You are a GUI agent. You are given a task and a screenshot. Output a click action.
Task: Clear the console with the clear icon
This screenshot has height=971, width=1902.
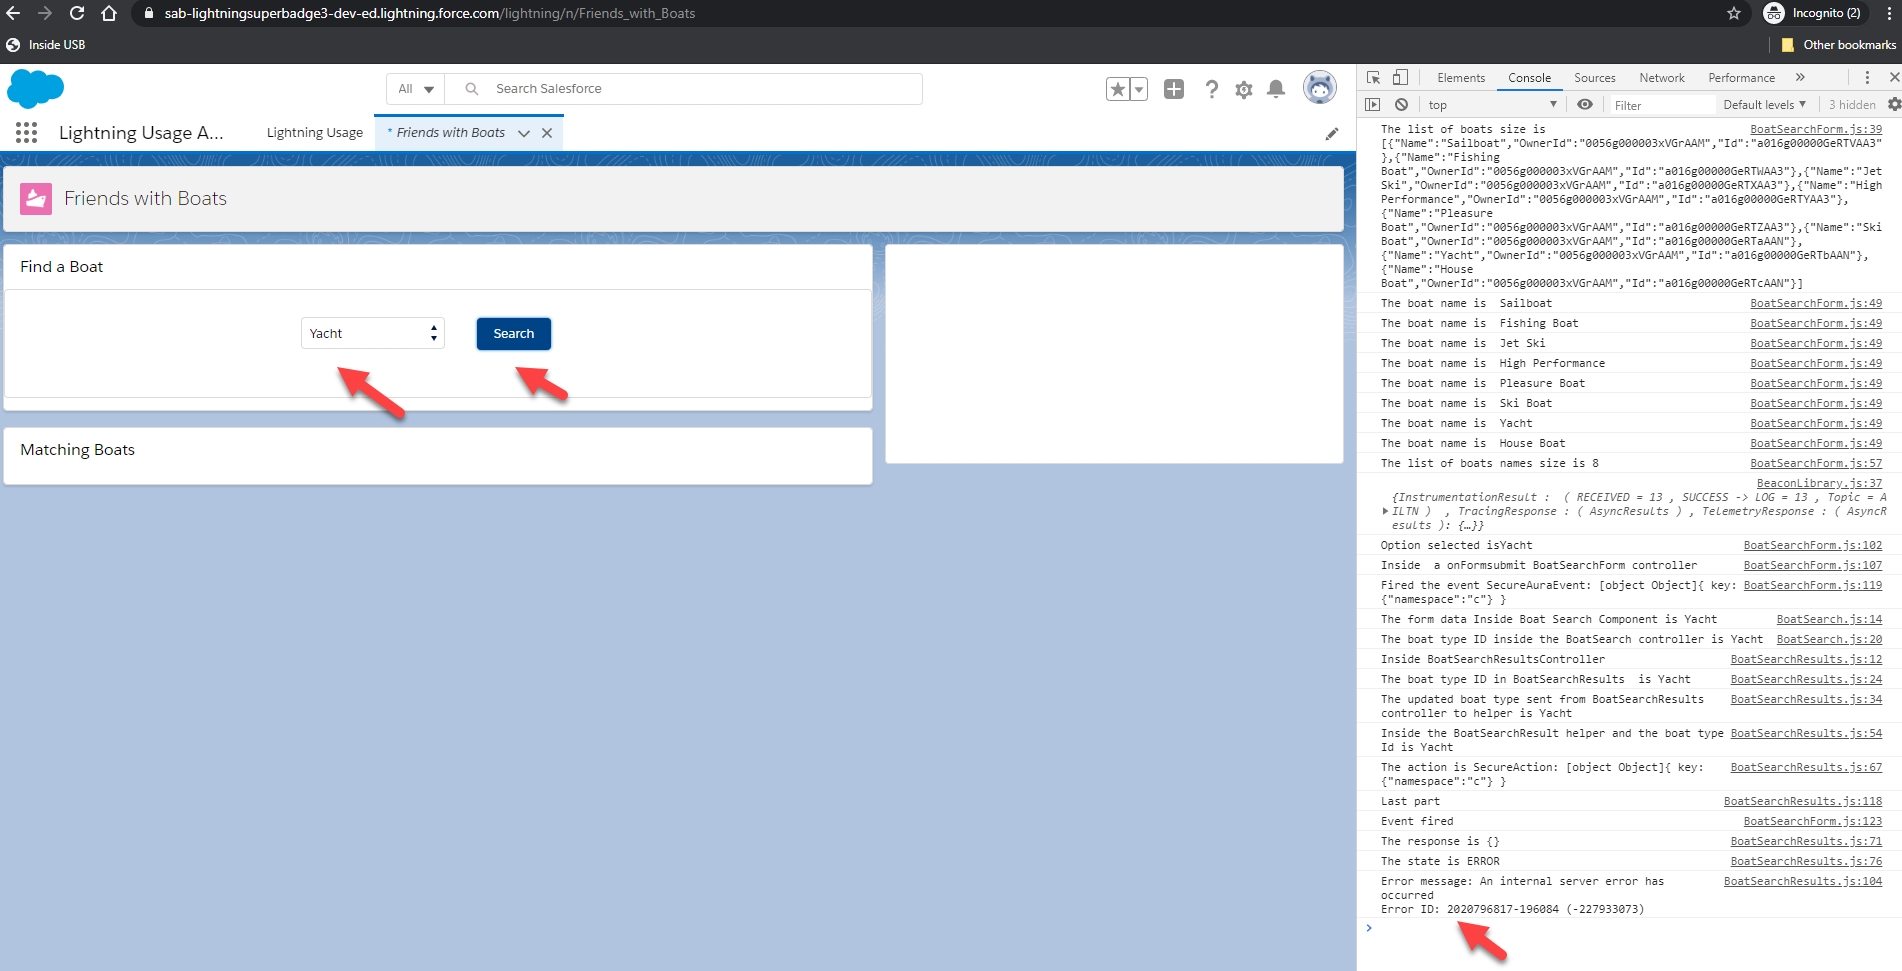[x=1402, y=104]
